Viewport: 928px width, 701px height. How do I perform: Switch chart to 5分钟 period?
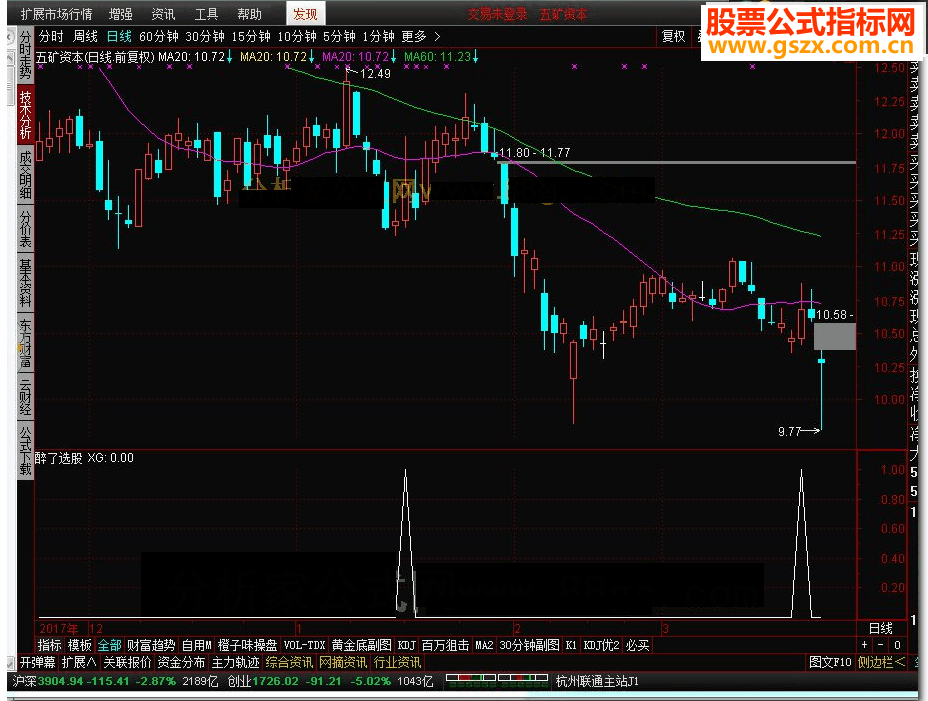point(339,37)
